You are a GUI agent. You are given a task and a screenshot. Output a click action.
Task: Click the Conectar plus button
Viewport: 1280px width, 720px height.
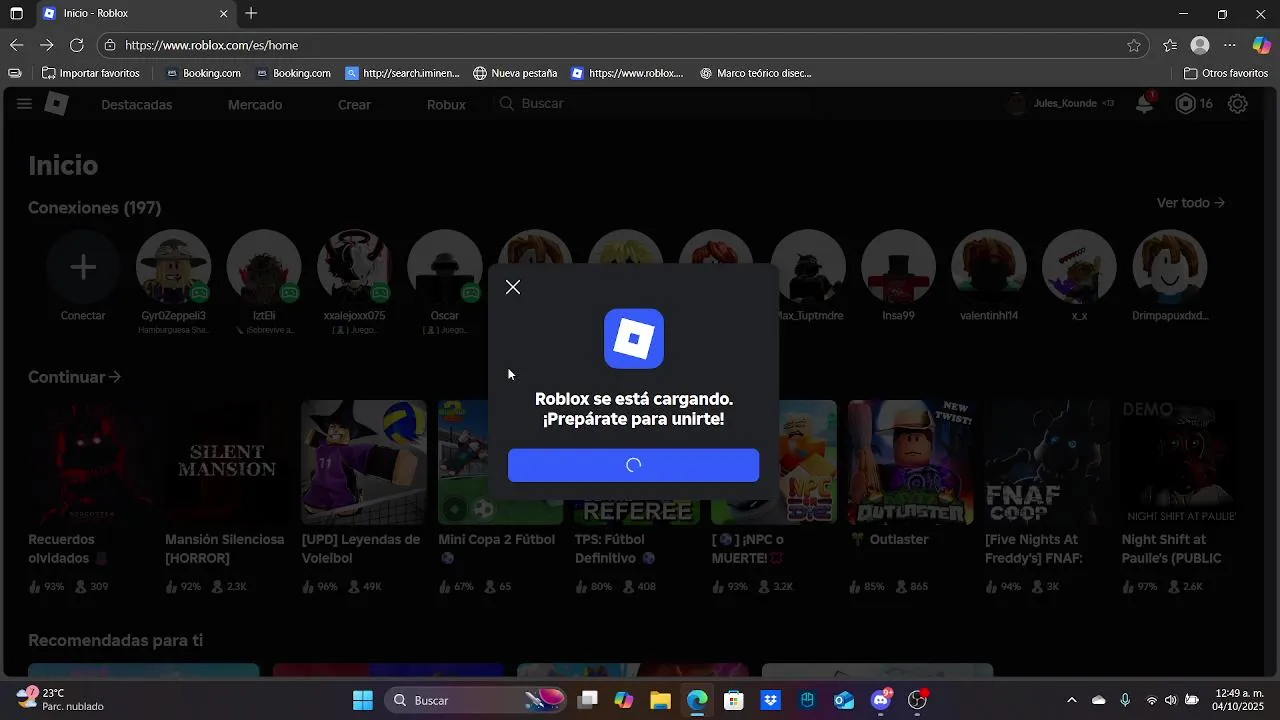click(83, 267)
